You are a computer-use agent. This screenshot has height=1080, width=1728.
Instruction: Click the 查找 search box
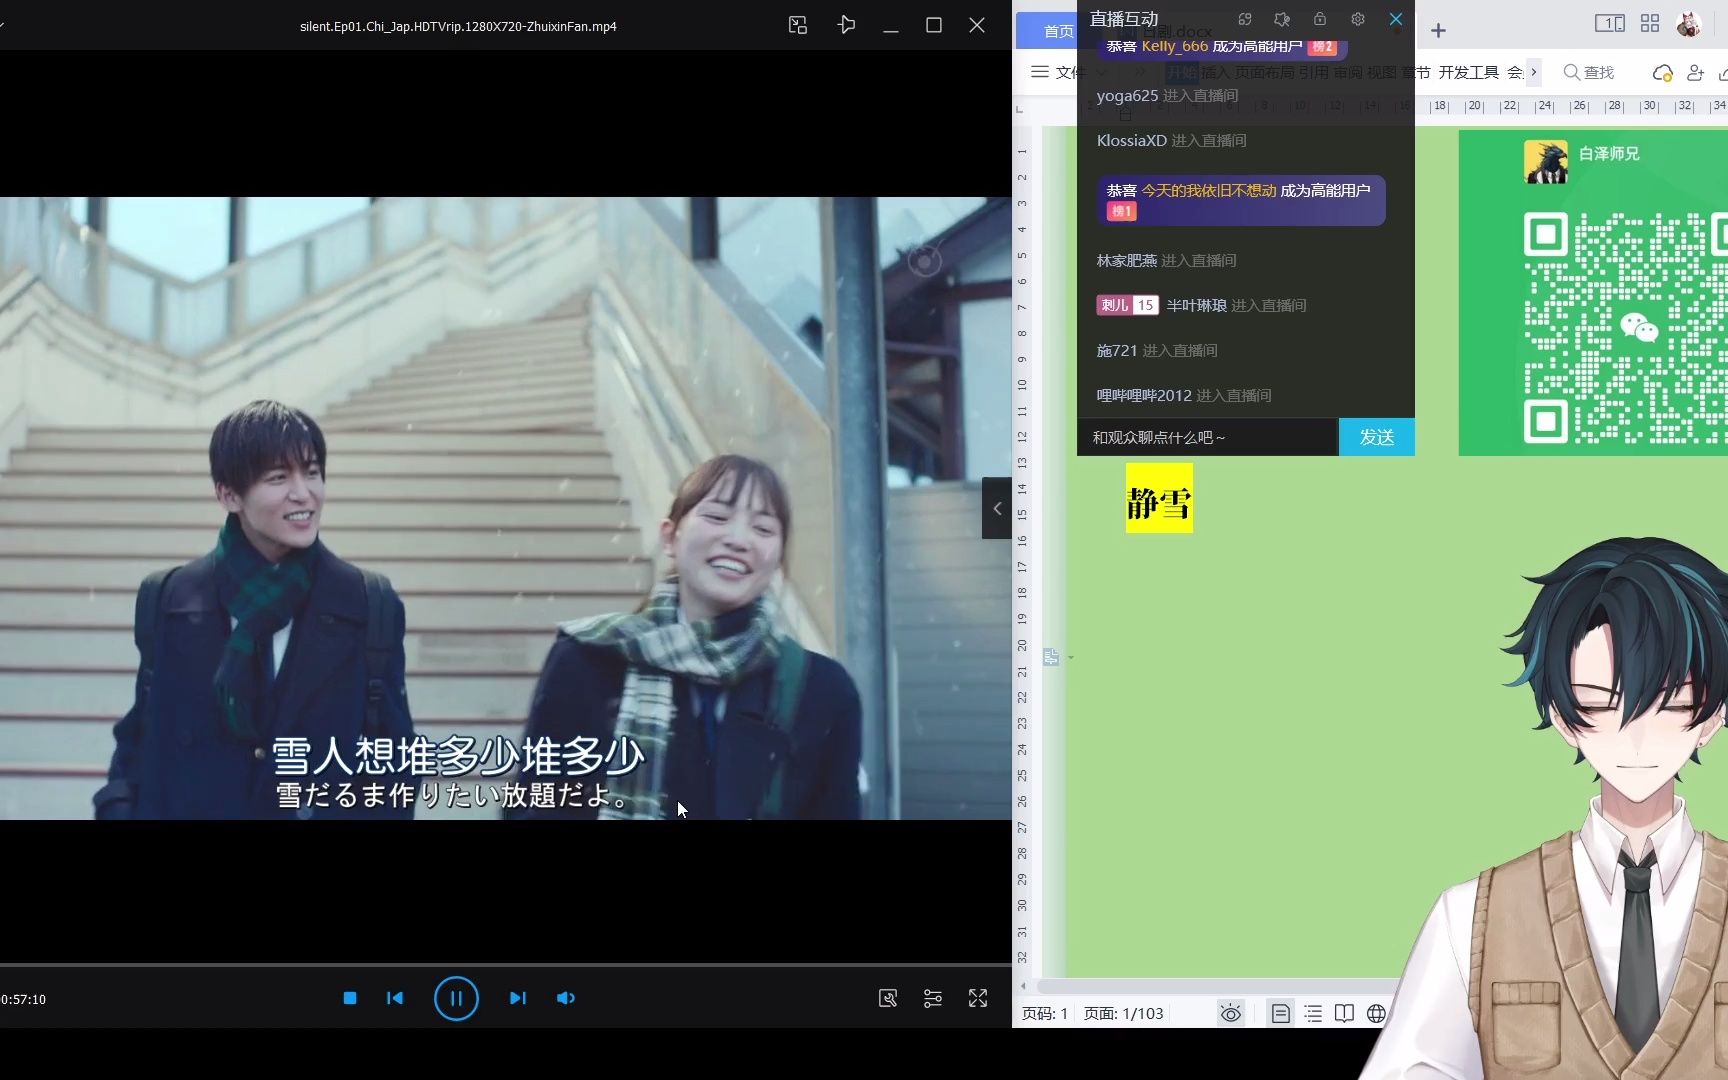1590,72
